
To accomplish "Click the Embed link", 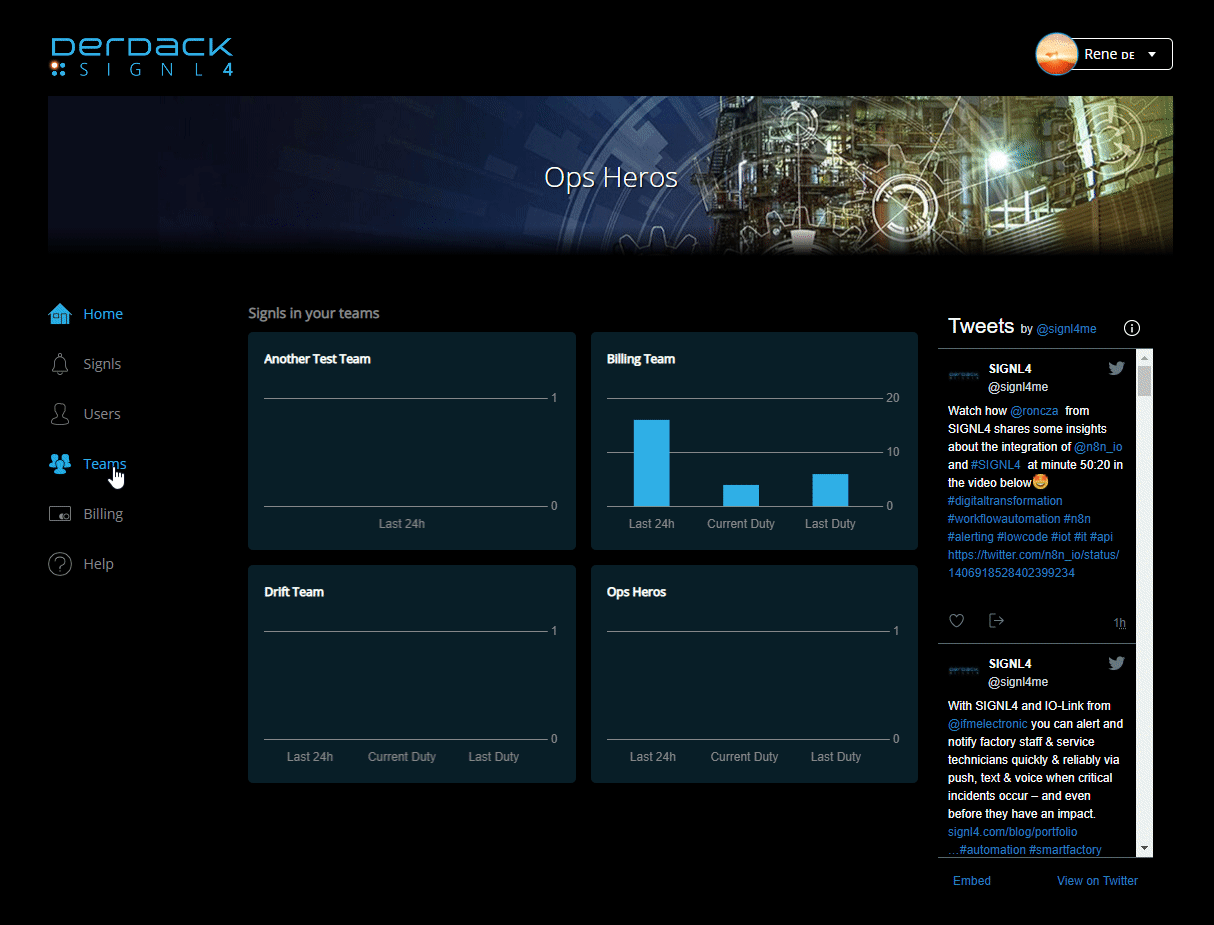I will point(972,881).
